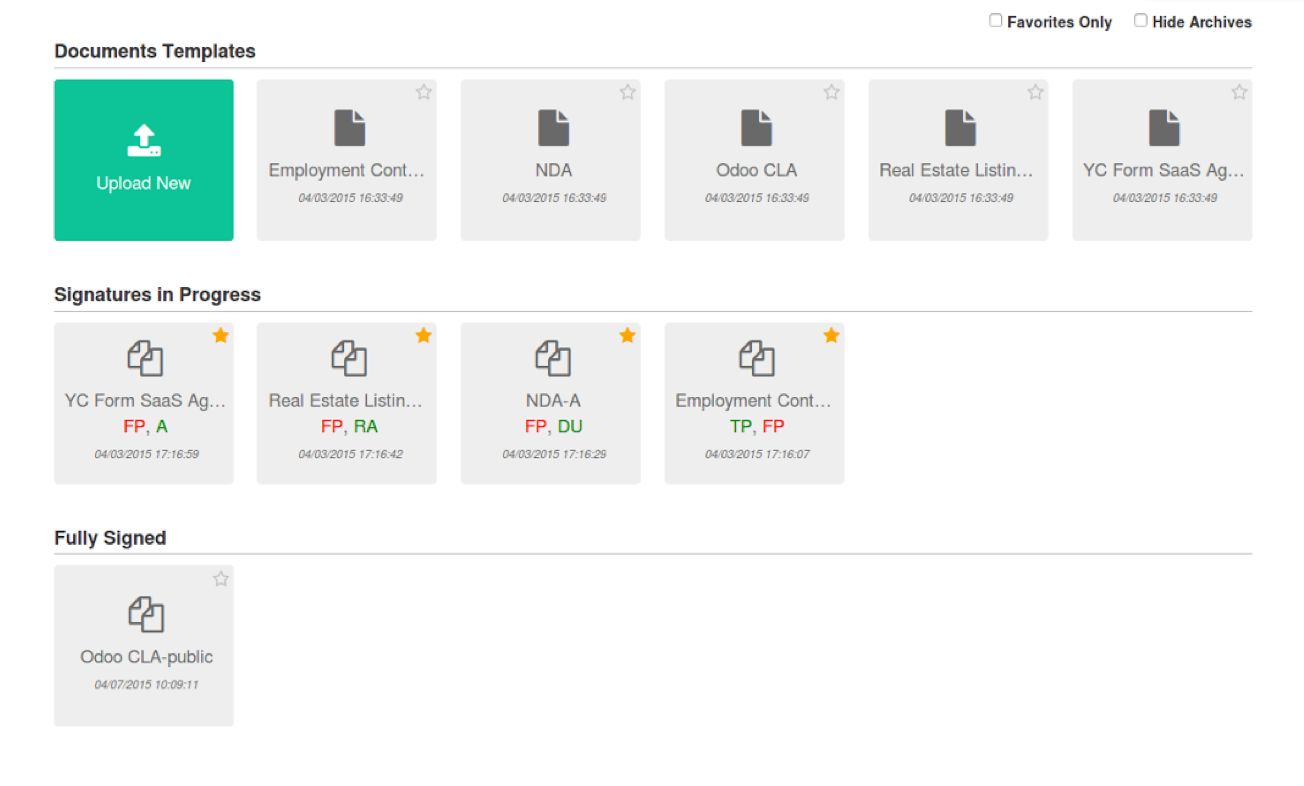Click the Upload New template tile
This screenshot has width=1304, height=786.
144,160
